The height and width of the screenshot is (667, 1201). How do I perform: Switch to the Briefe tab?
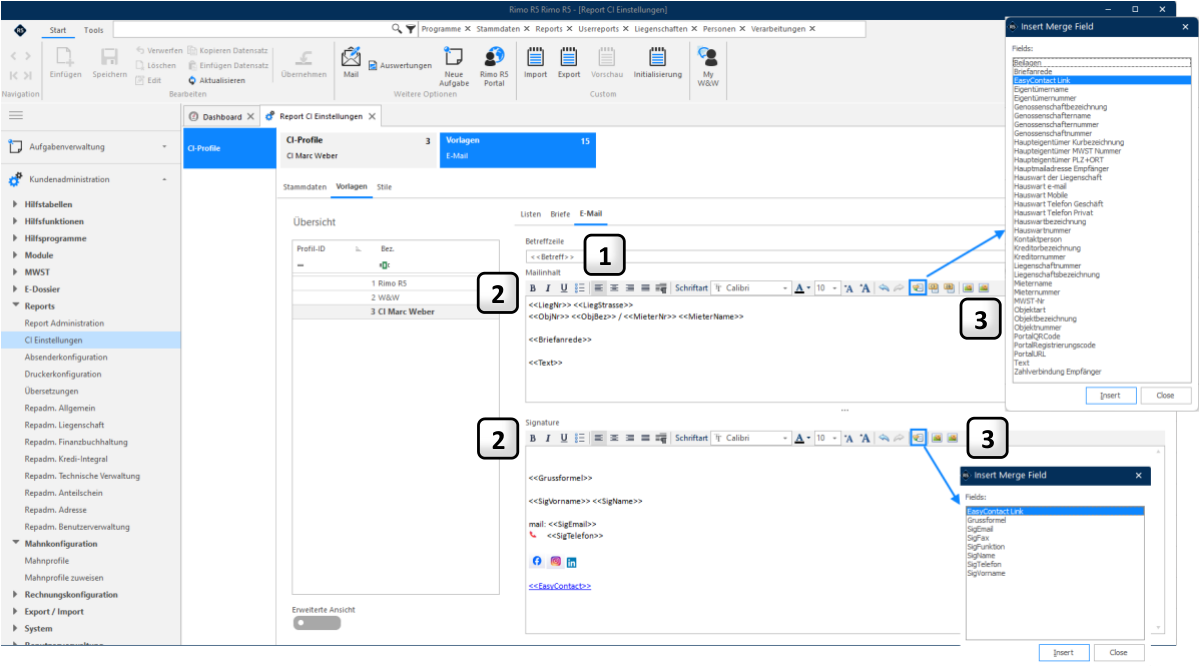click(x=560, y=214)
